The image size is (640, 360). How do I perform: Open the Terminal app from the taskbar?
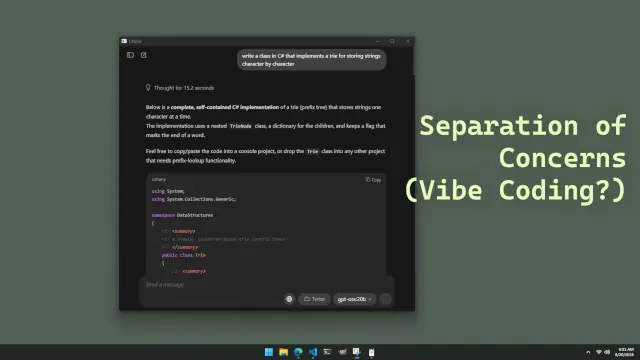[327, 352]
